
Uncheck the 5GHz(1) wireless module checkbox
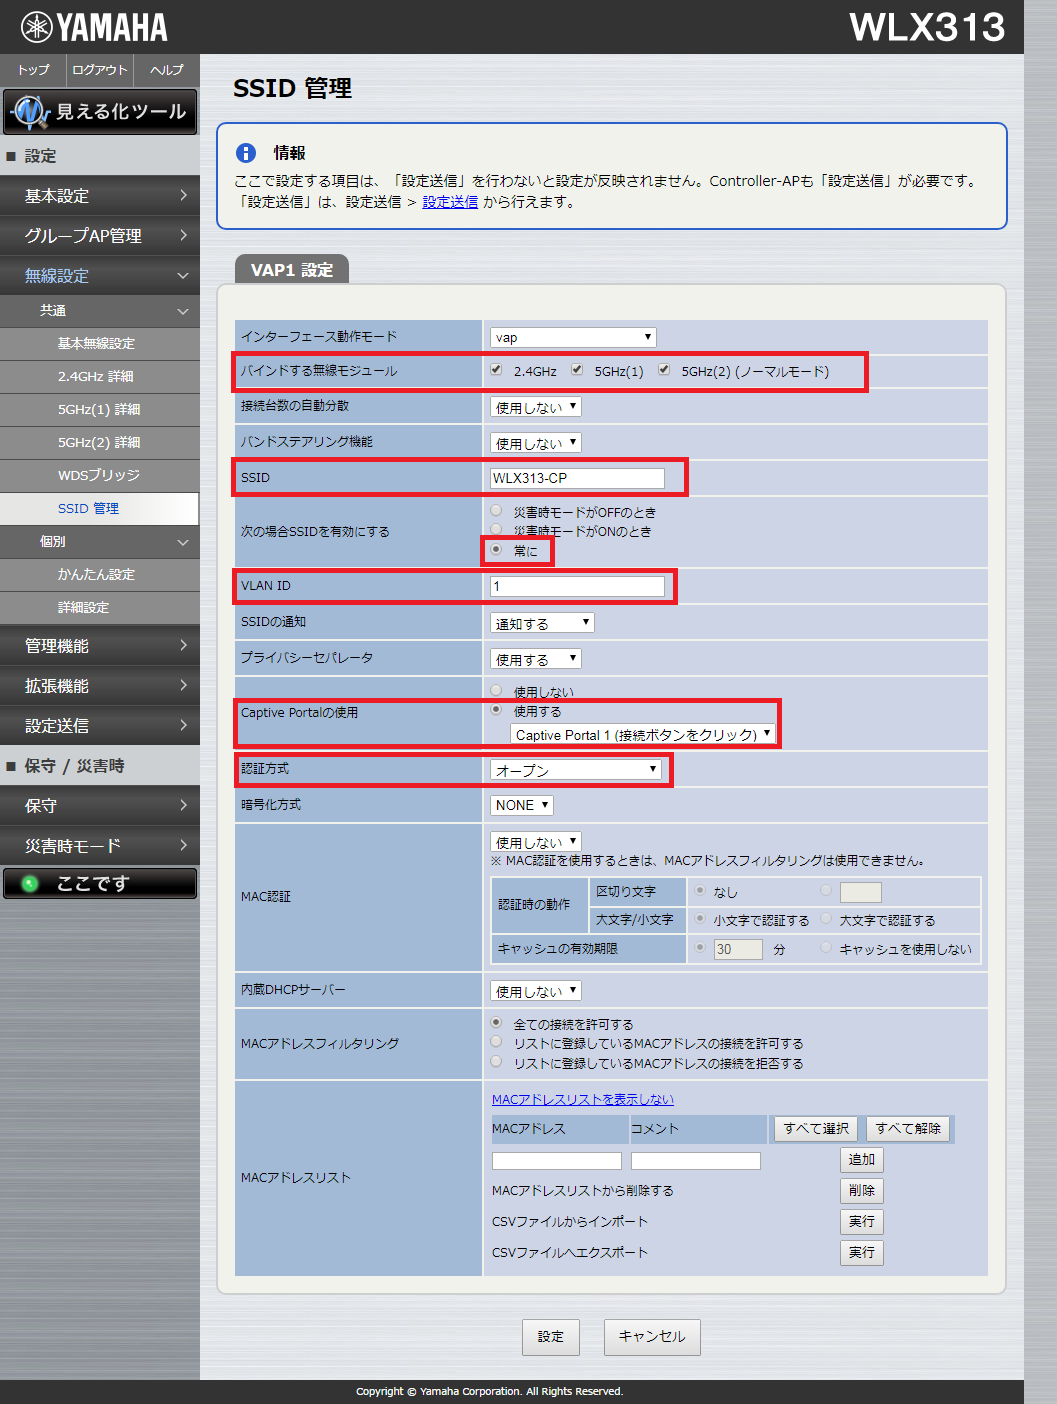point(577,369)
